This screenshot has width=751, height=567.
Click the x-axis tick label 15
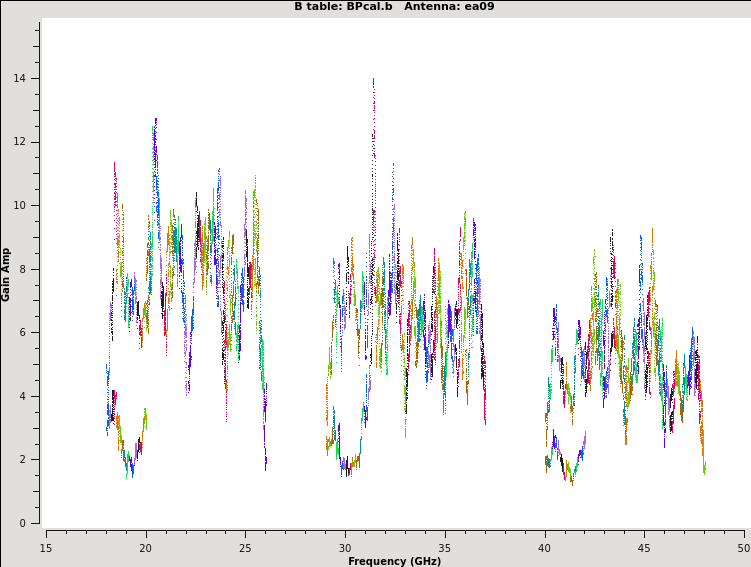click(x=46, y=548)
